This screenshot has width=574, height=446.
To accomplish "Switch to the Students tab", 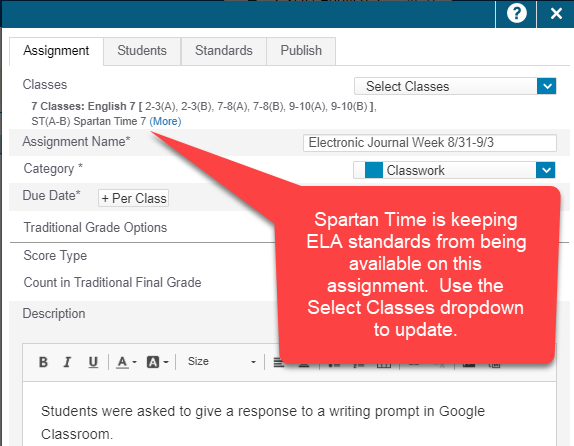I will 142,51.
